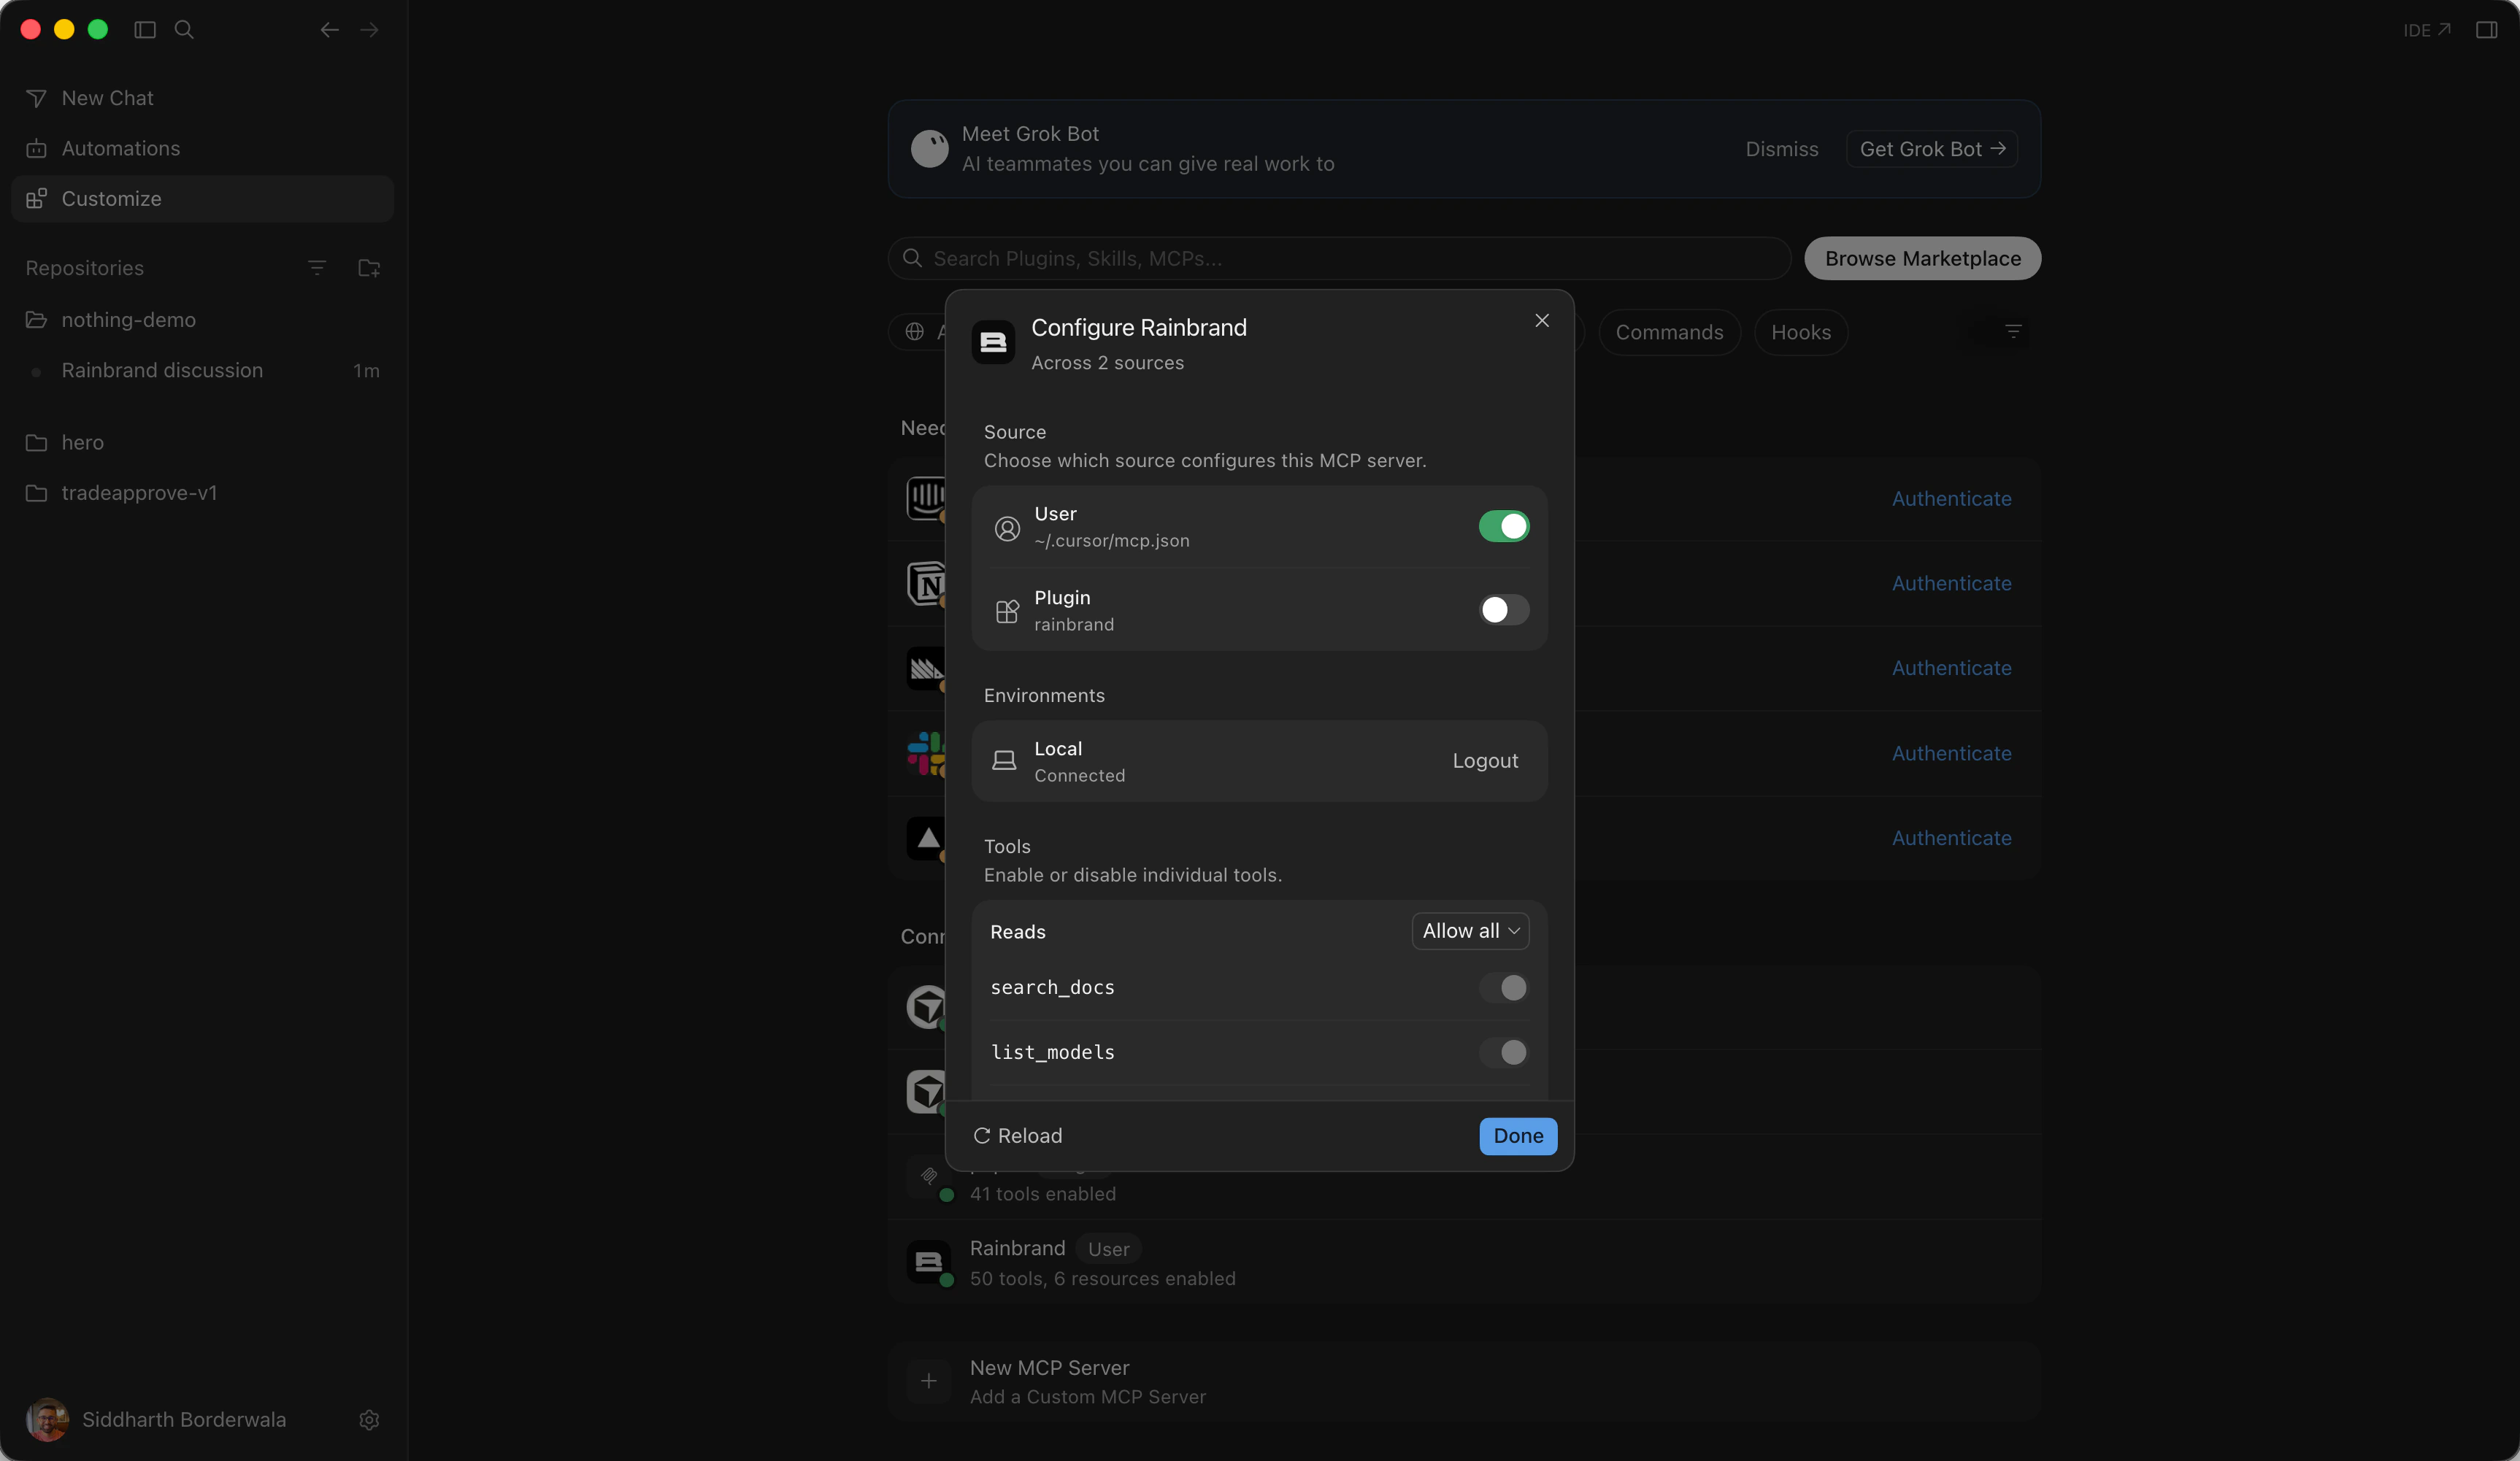Toggle the search_docs tool switch

click(1504, 988)
